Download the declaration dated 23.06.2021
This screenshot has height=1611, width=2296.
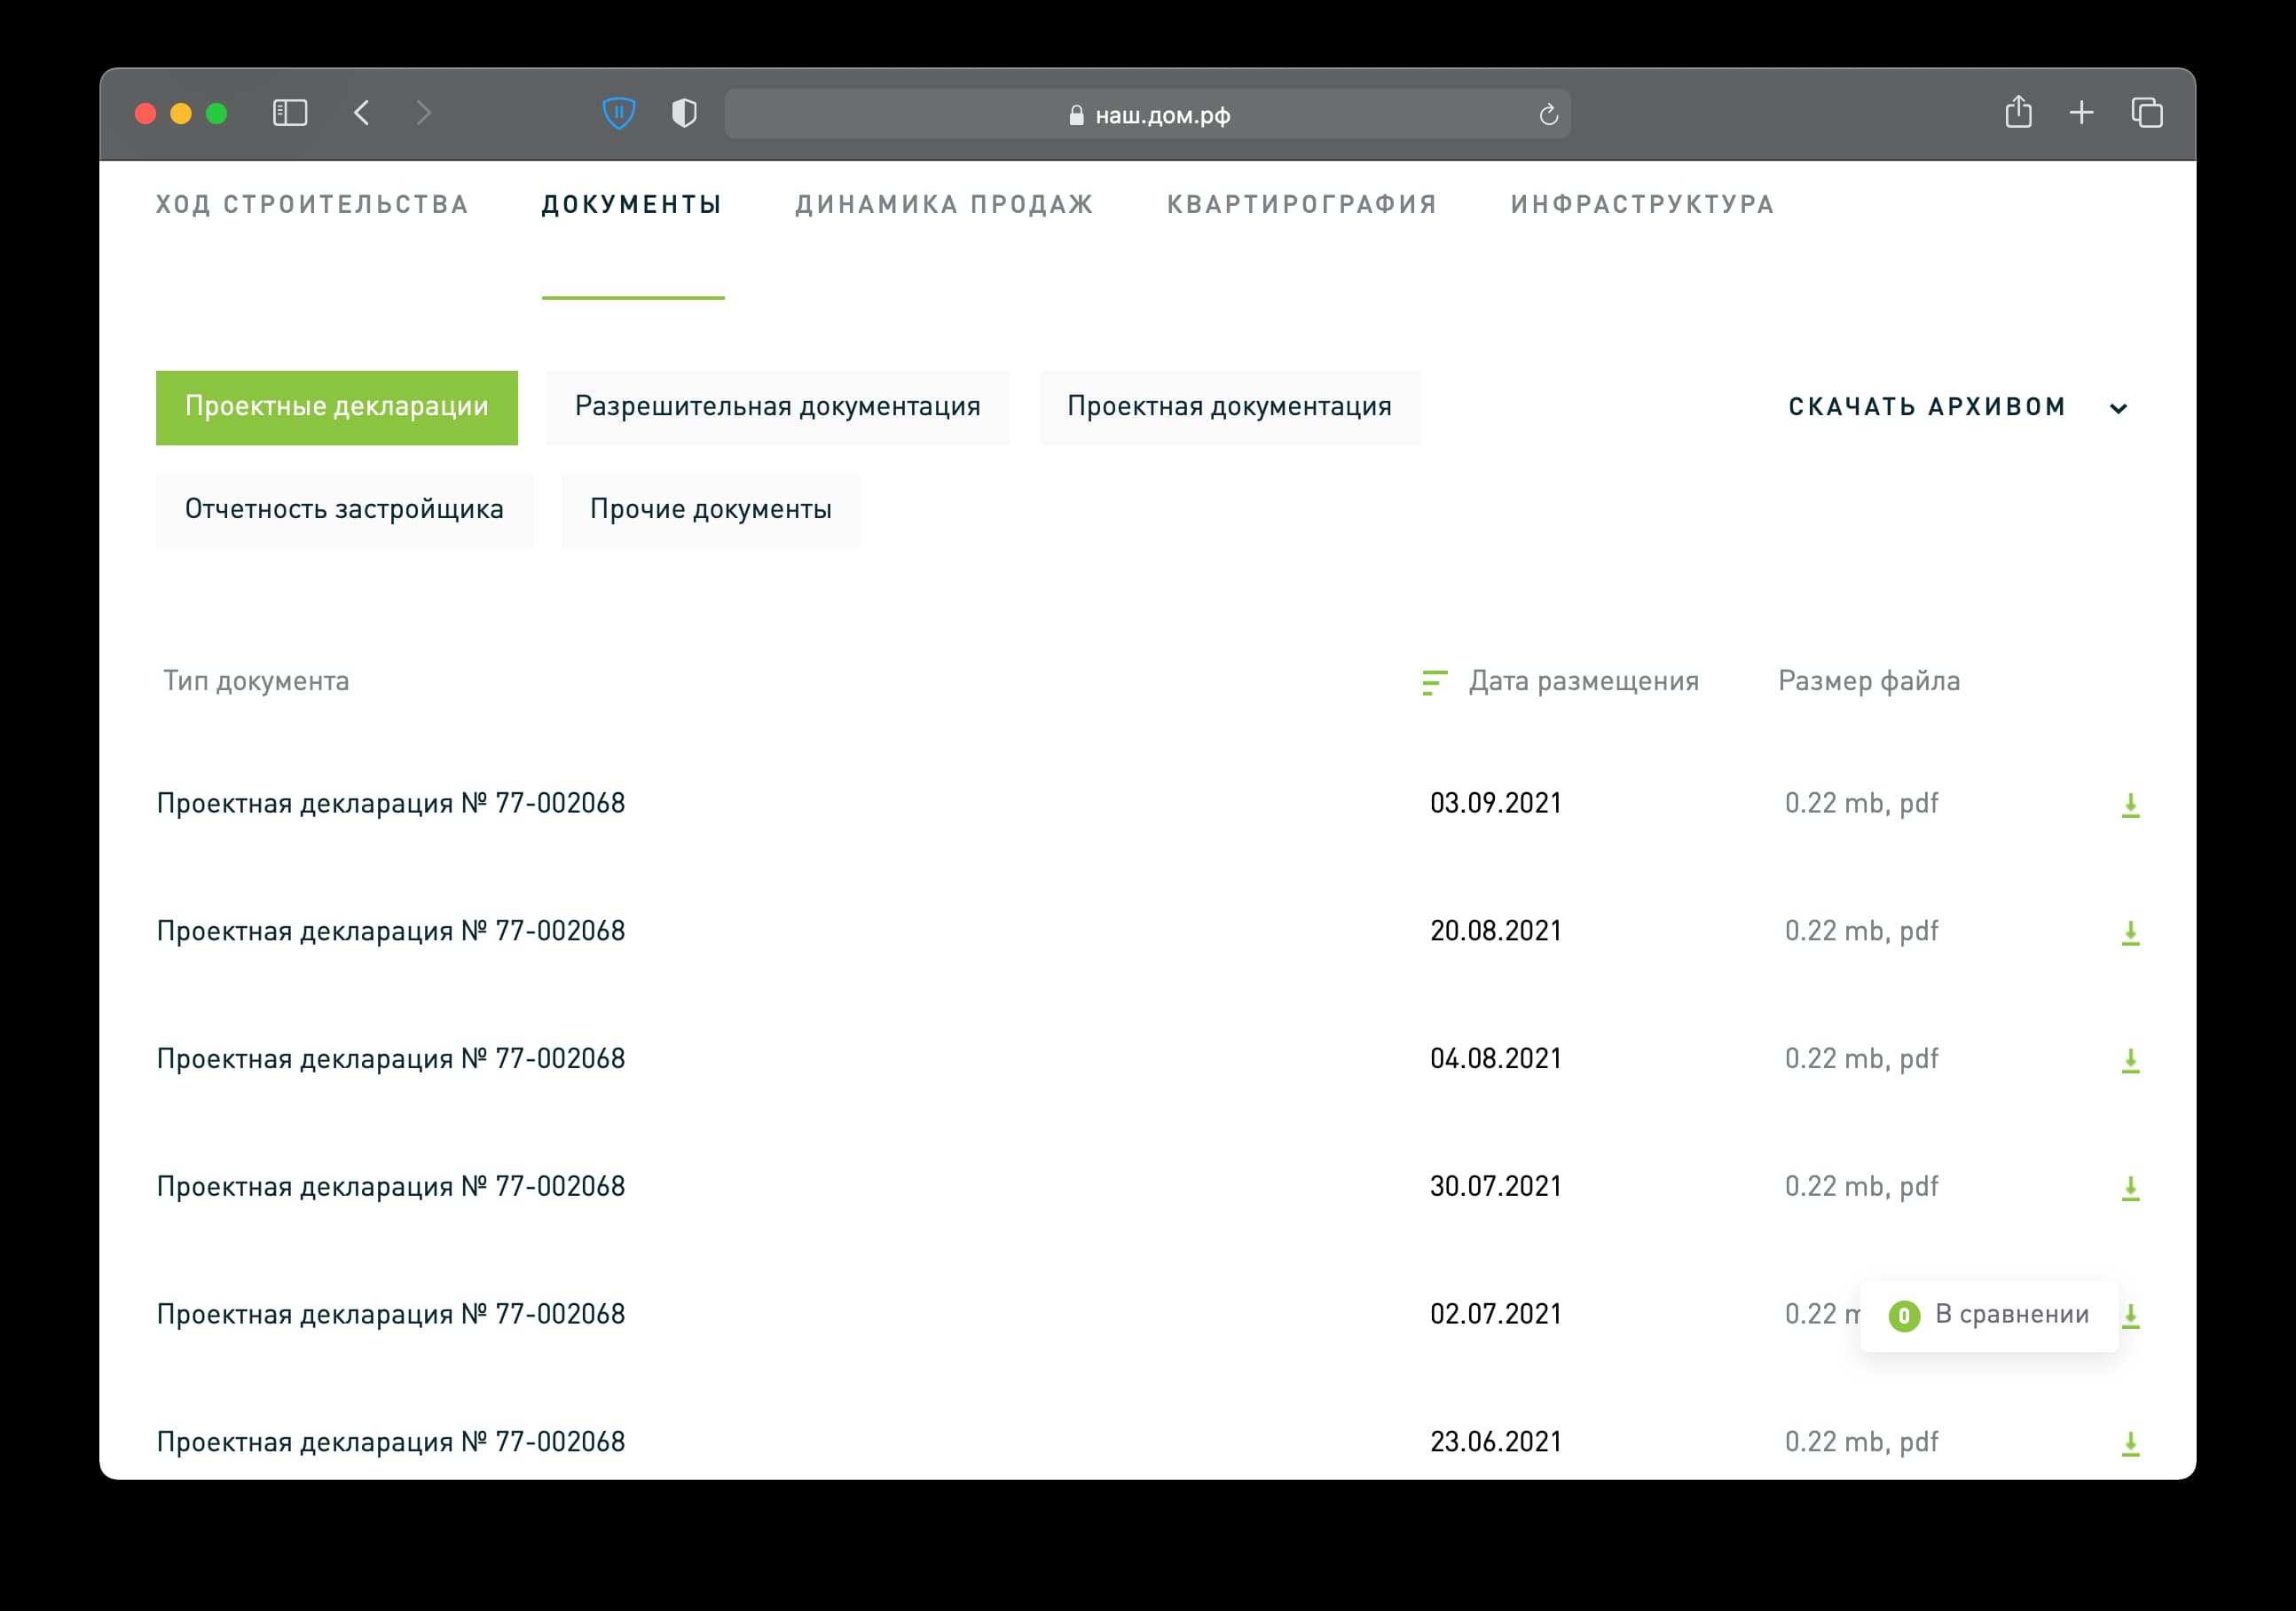pos(2130,1444)
